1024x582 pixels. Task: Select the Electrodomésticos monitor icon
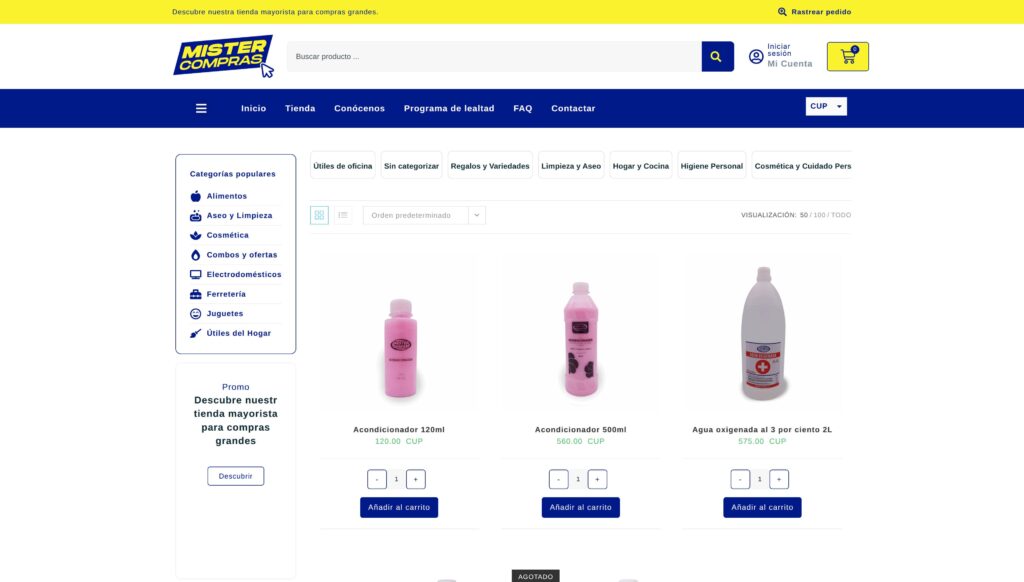click(x=195, y=274)
